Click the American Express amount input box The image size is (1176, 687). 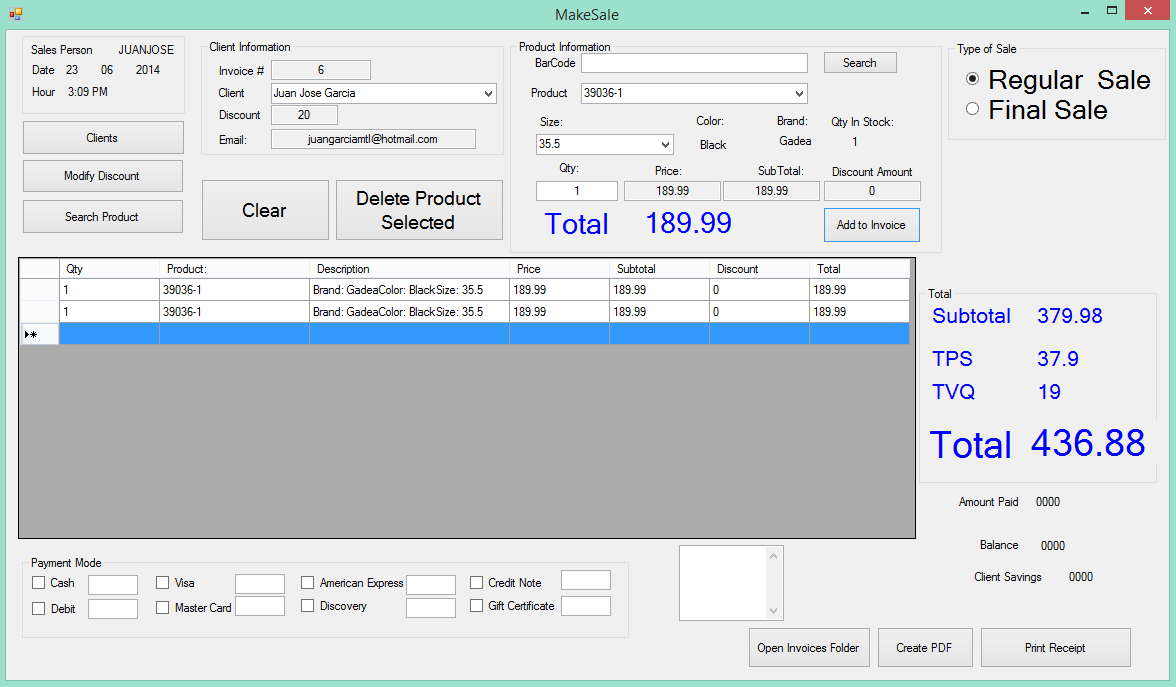tap(430, 584)
